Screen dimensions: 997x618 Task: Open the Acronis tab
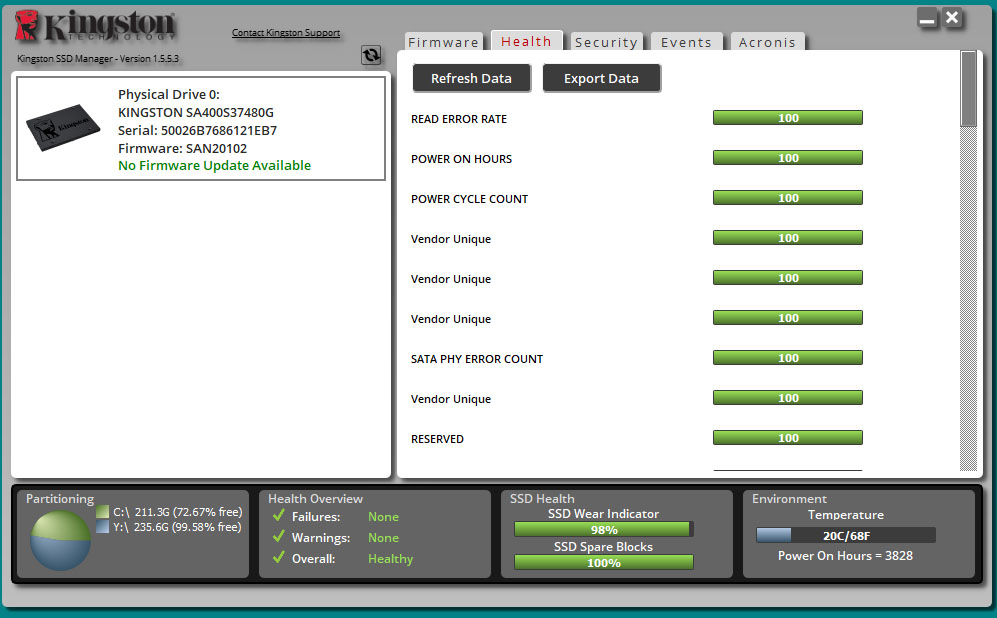pyautogui.click(x=767, y=42)
